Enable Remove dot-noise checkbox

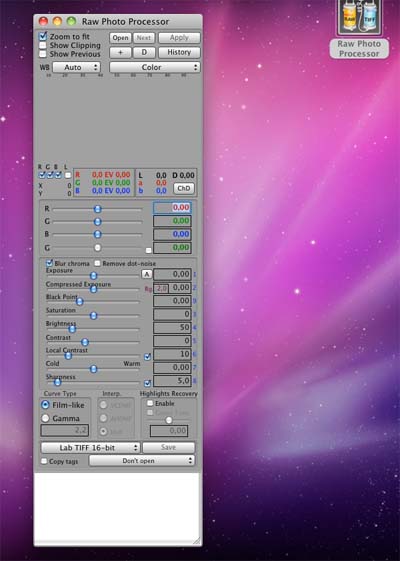(x=97, y=263)
